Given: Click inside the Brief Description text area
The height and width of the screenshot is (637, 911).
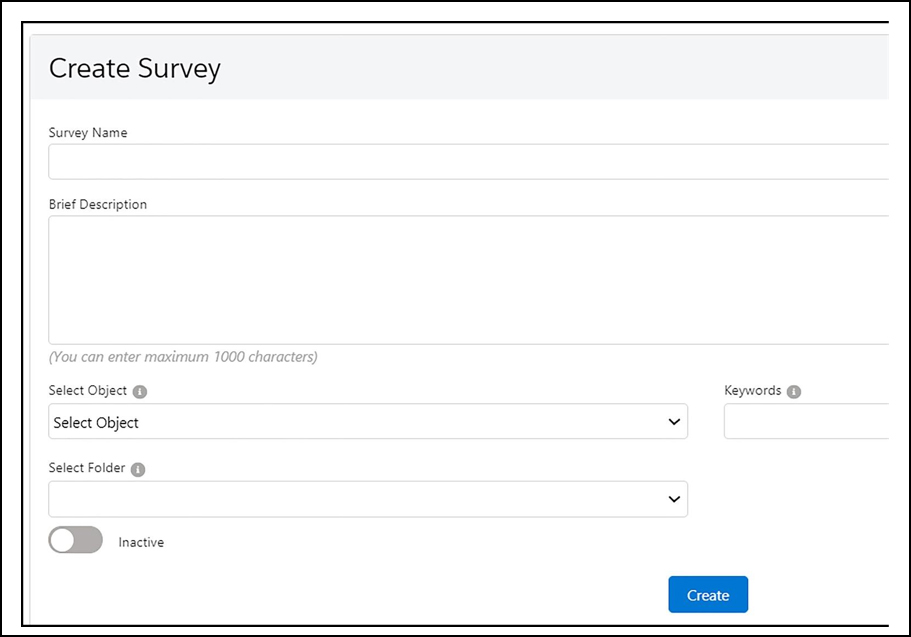Looking at the screenshot, I should (467, 280).
